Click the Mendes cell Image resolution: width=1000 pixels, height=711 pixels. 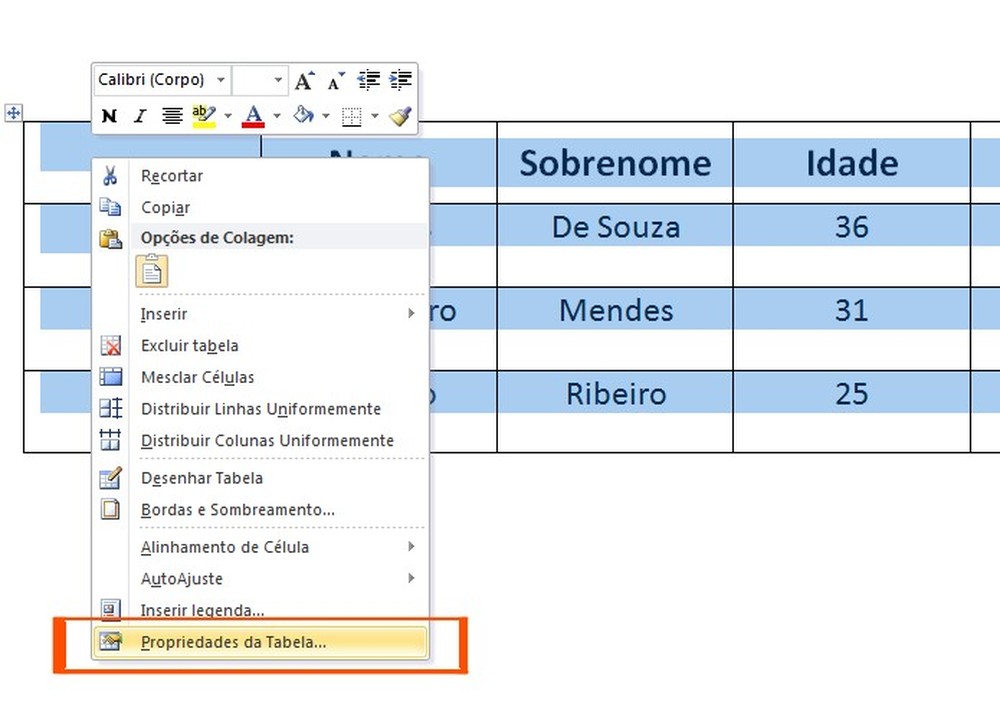(x=615, y=328)
